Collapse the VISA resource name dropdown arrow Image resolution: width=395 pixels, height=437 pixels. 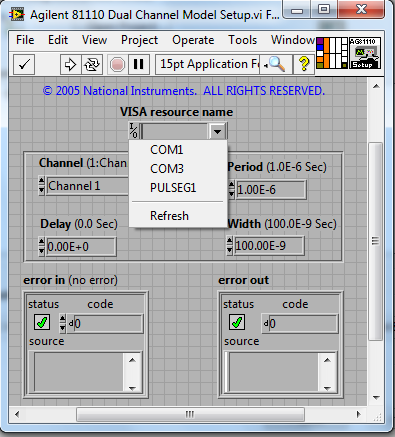pos(217,131)
